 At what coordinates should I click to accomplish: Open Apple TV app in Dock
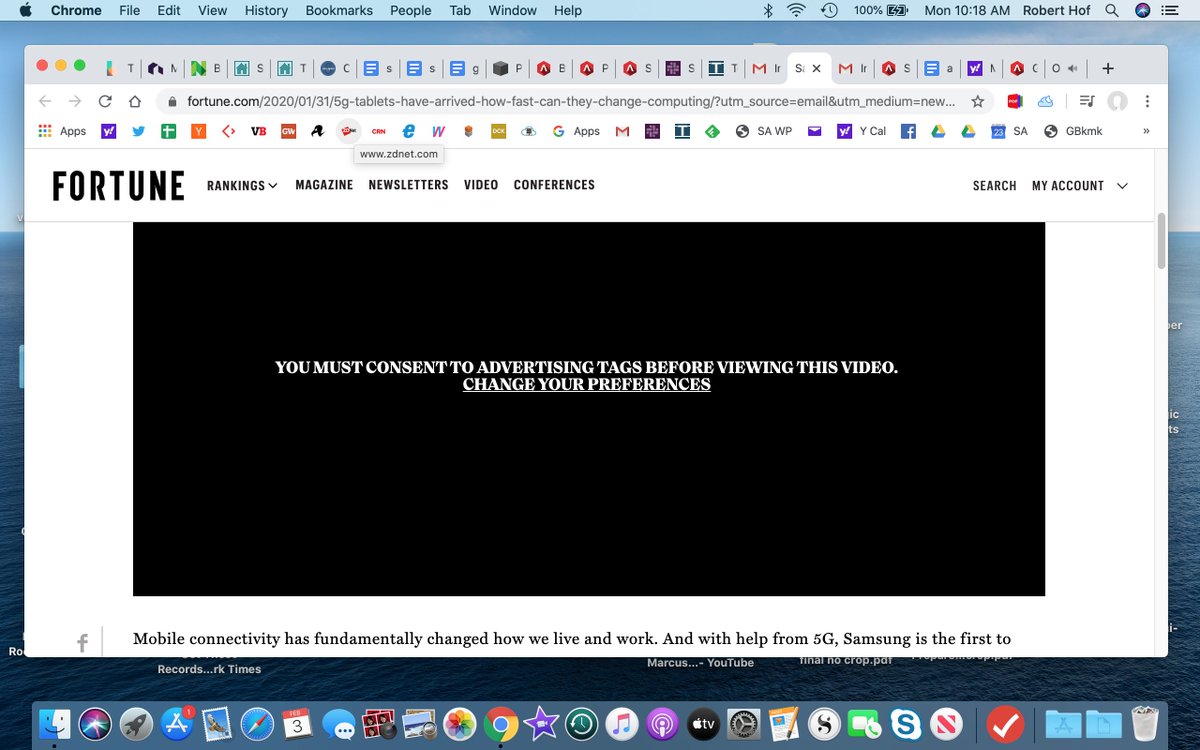coord(703,723)
